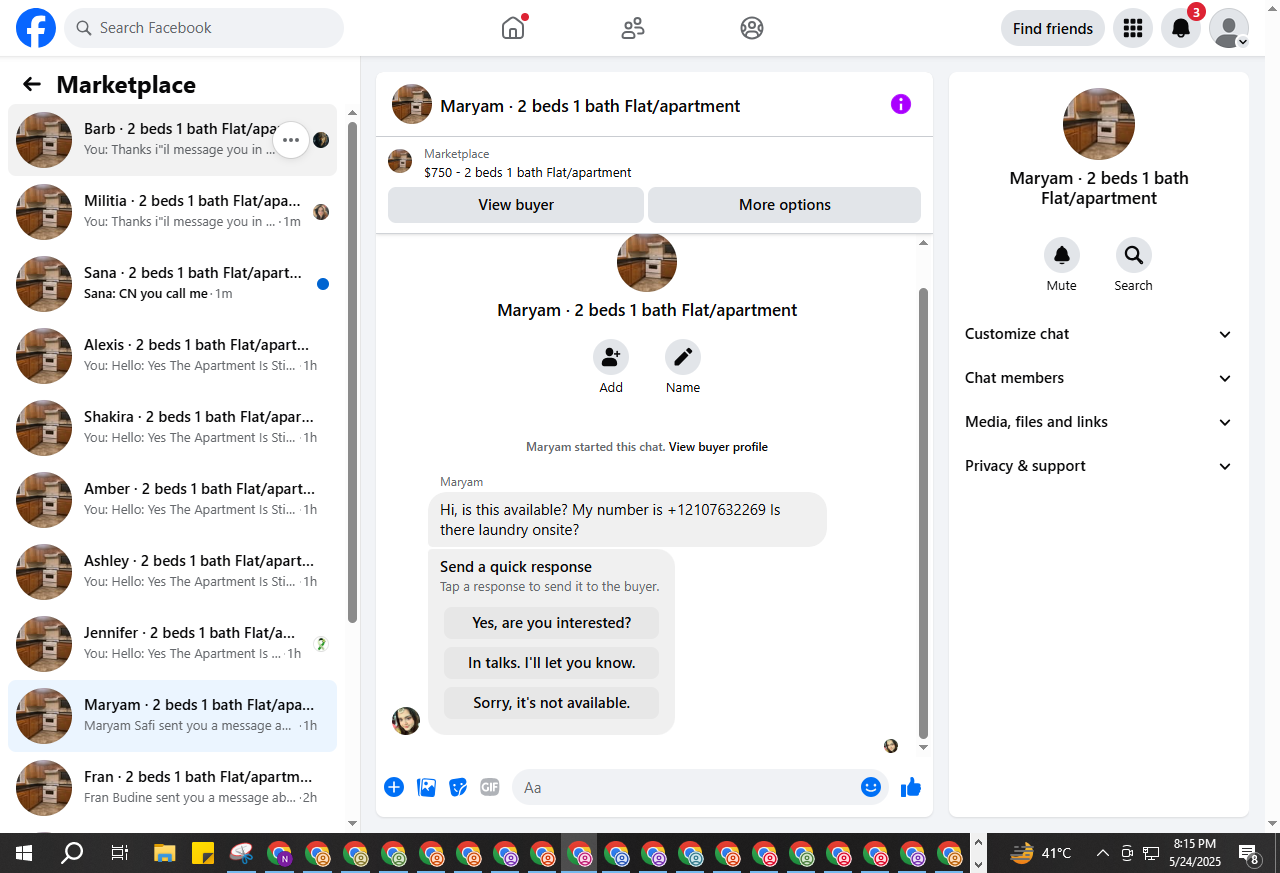This screenshot has height=873, width=1280.
Task: Open the Groups icon in top navigation
Action: pyautogui.click(x=752, y=28)
